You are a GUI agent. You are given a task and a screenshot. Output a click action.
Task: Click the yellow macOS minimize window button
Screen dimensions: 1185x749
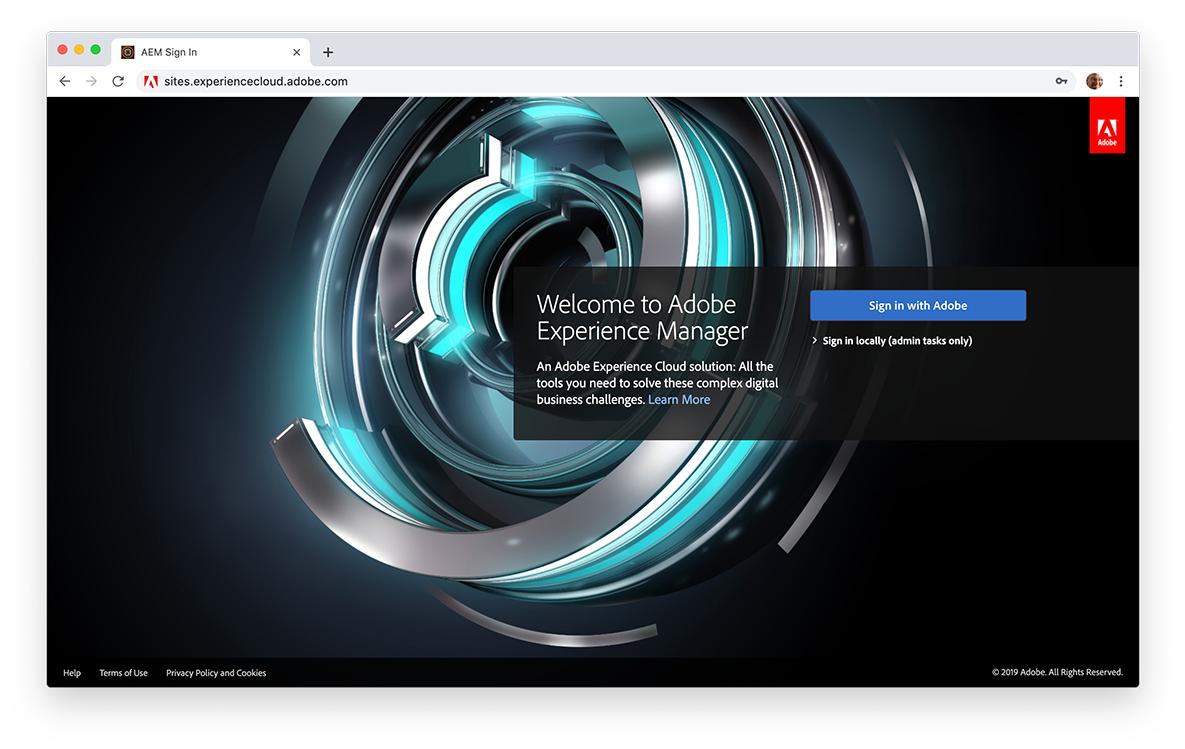click(79, 50)
